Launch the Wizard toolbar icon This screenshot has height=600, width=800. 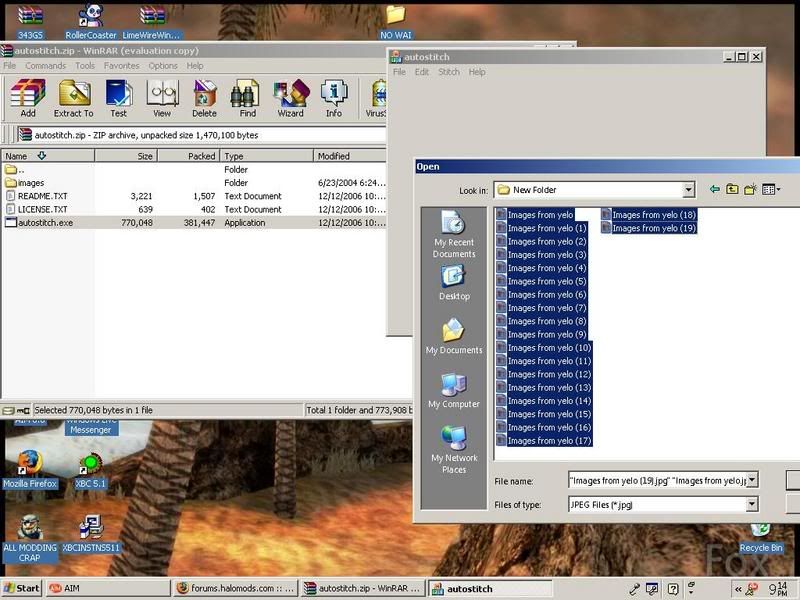(291, 98)
